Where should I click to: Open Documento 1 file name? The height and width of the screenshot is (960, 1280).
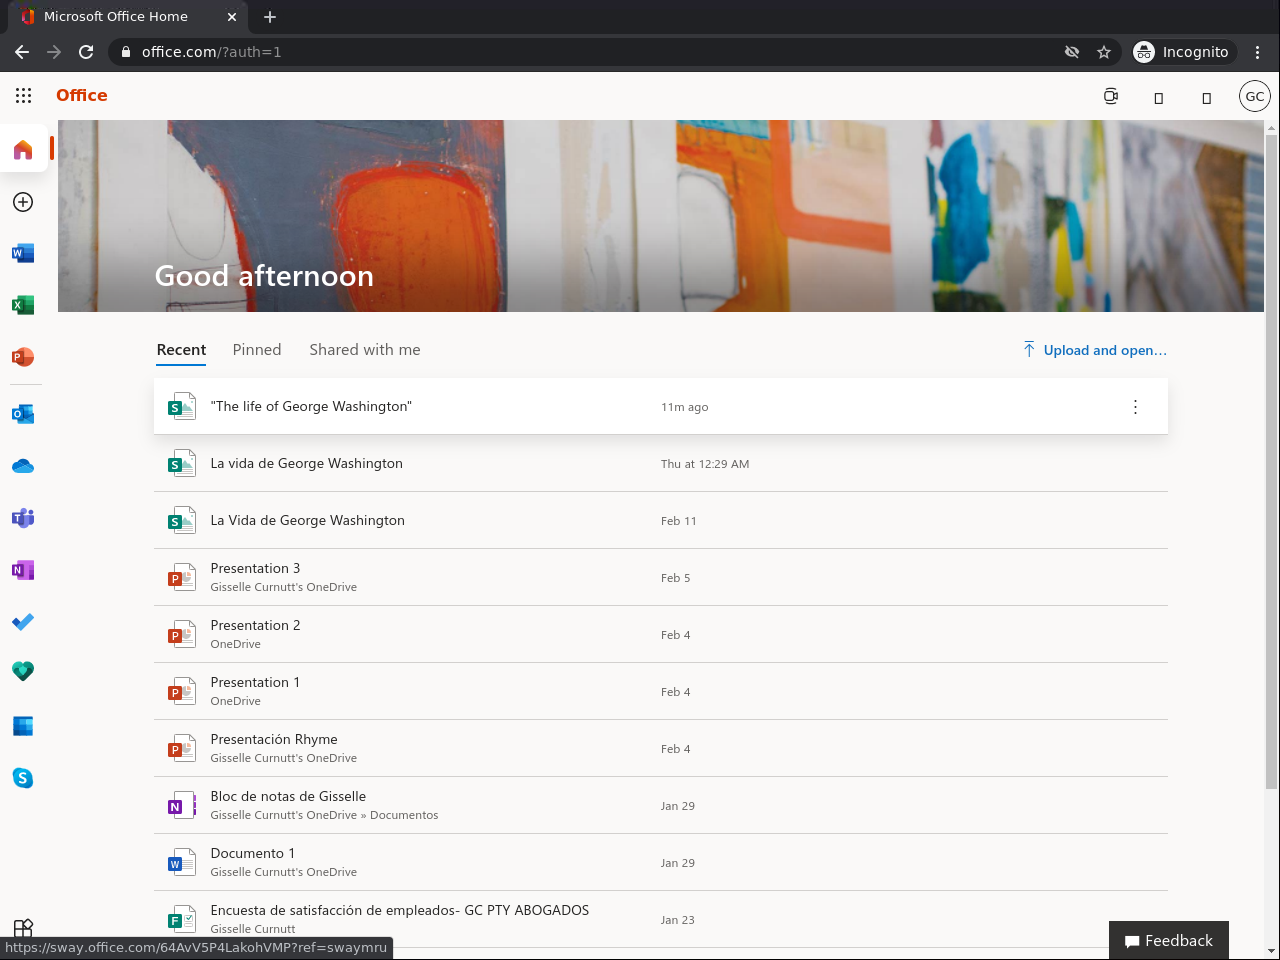coord(252,853)
